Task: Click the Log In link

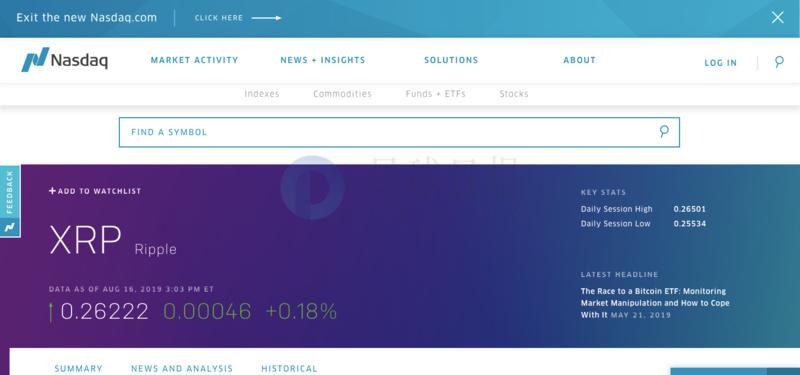Action: point(720,63)
